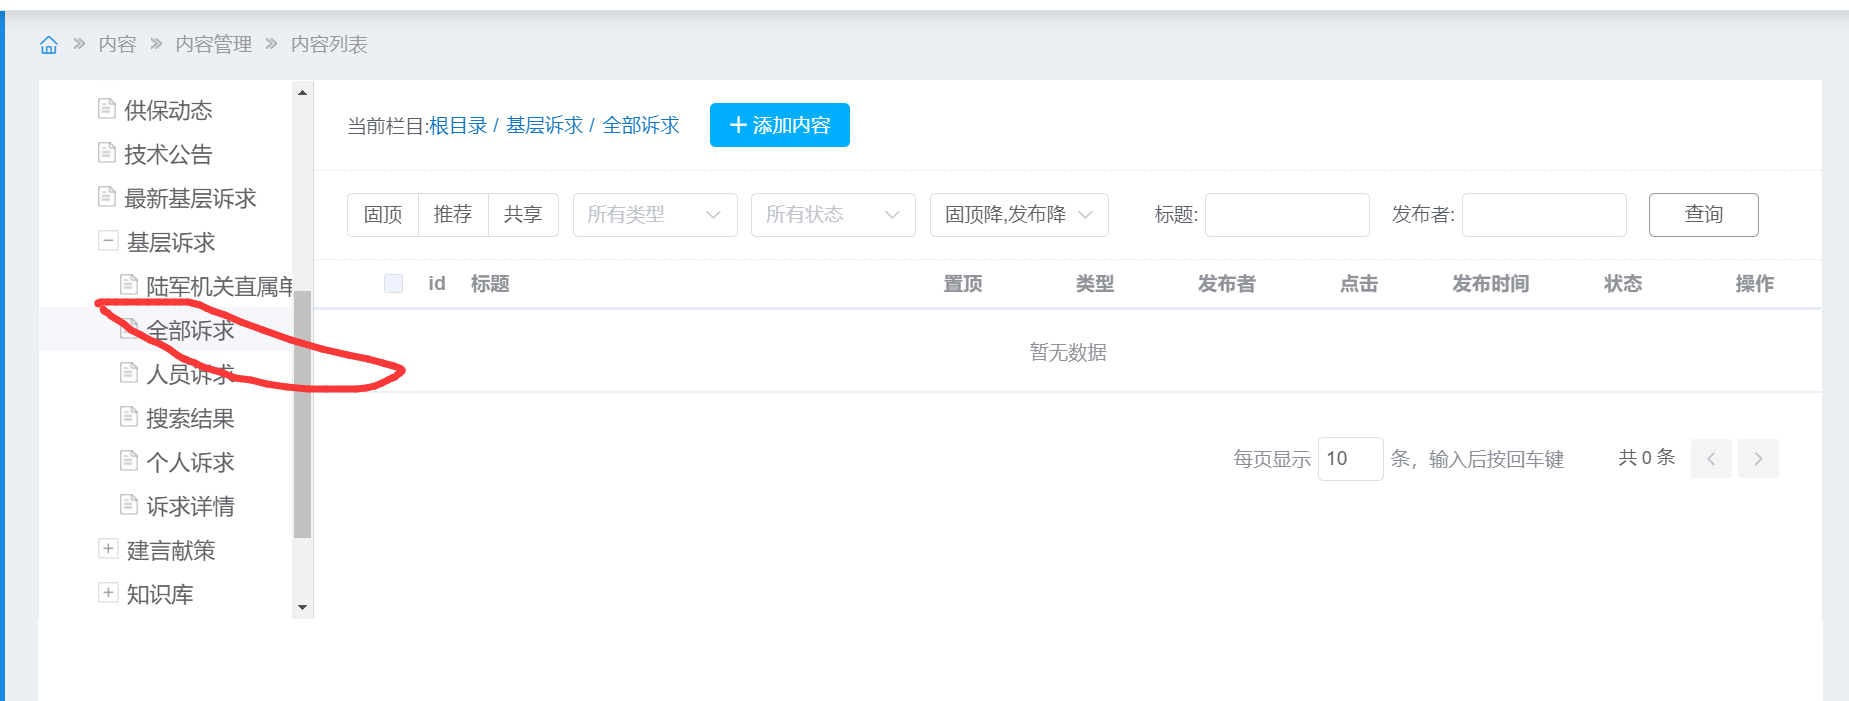Click the 点击 column header
This screenshot has height=701, width=1849.
pos(1359,284)
